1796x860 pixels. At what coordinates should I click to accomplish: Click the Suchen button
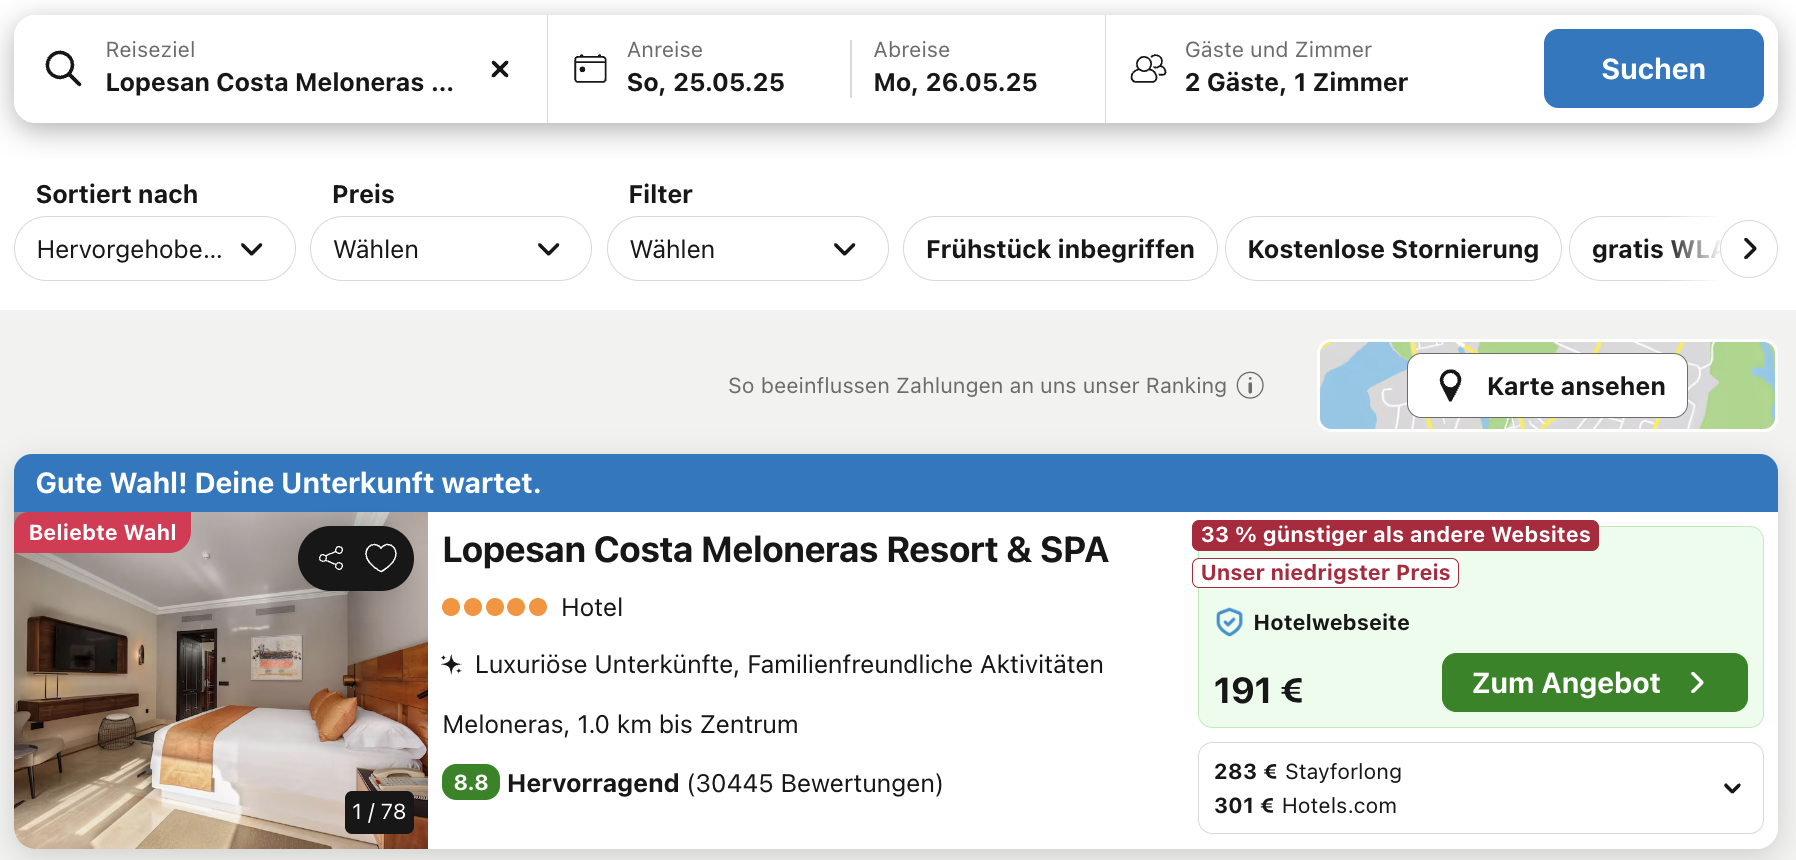[x=1653, y=68]
